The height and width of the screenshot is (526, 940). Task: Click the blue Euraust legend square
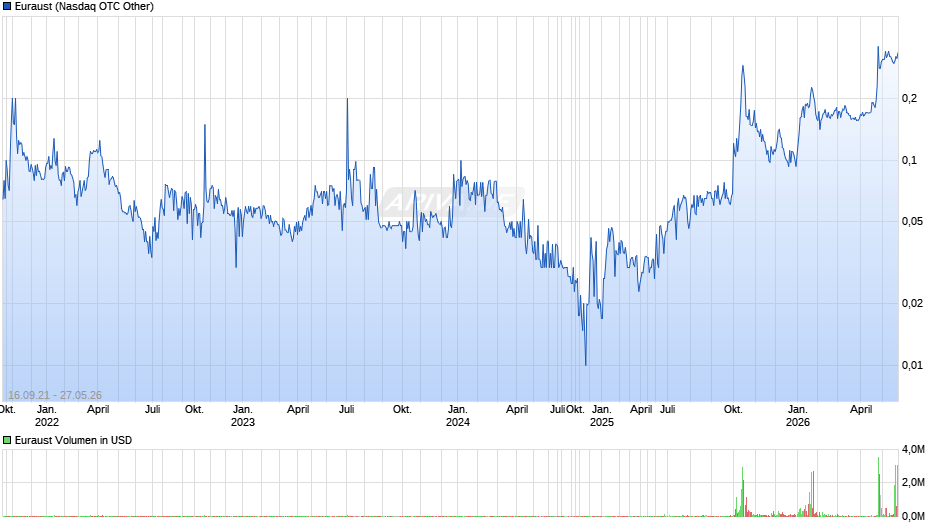click(x=7, y=7)
